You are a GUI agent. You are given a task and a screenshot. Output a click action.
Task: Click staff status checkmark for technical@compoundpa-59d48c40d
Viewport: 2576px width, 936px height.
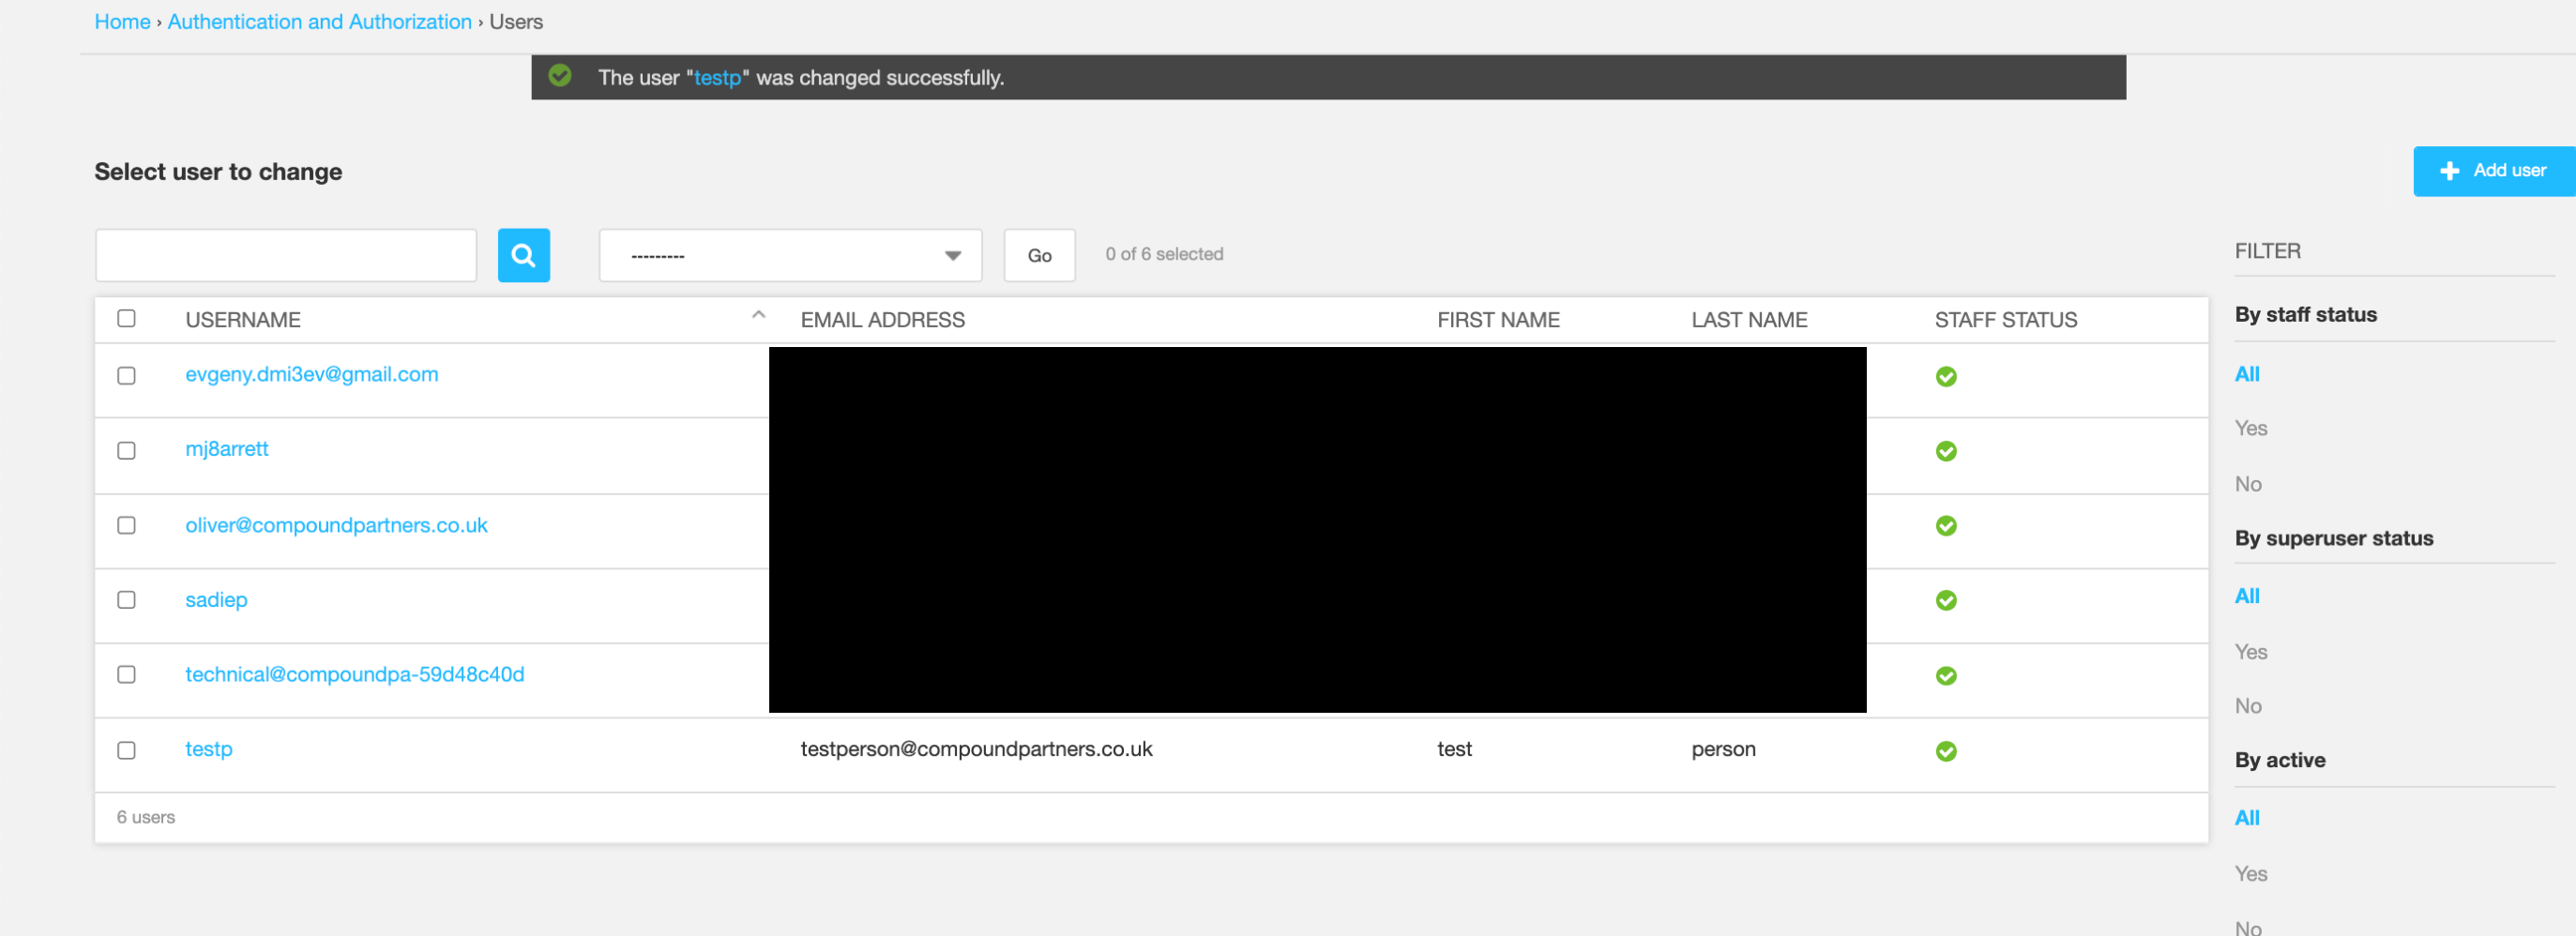point(1946,676)
